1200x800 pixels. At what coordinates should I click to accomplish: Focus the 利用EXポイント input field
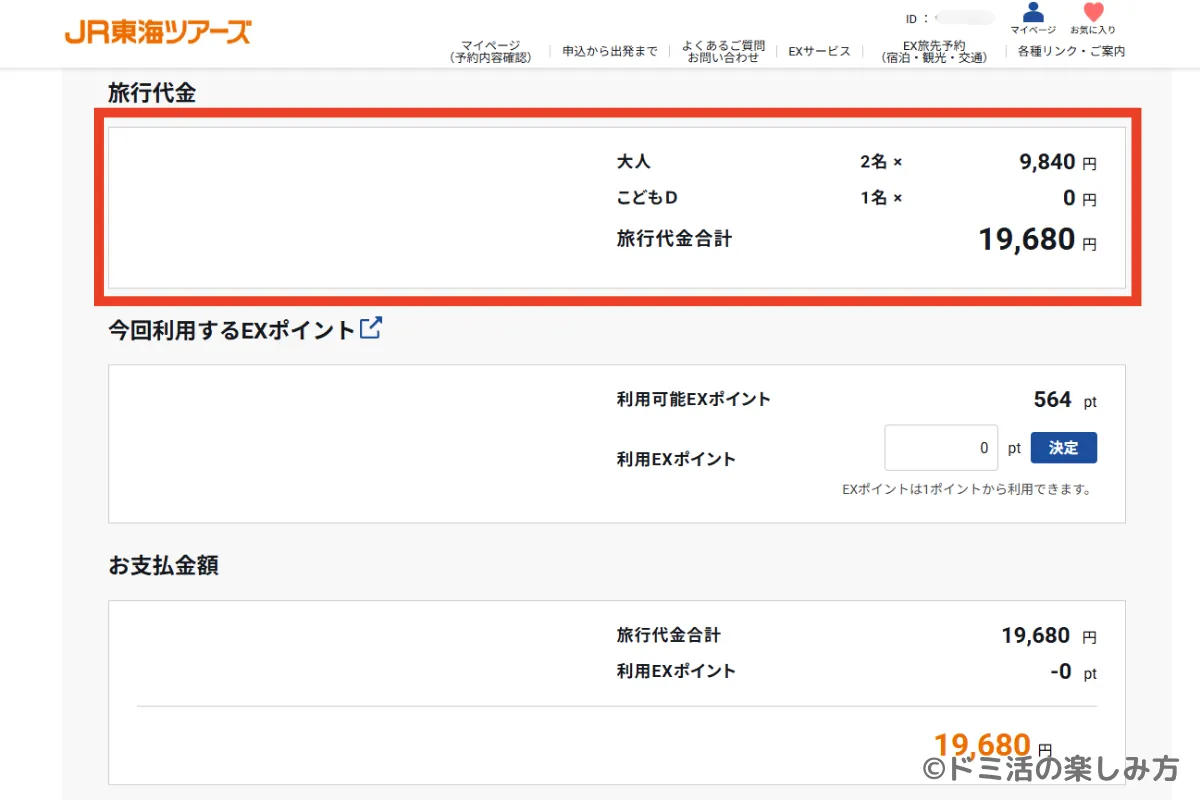(x=941, y=448)
